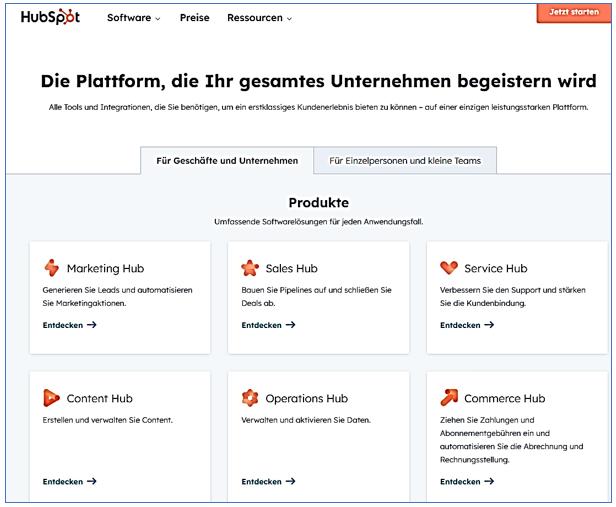Click the Sales Hub star icon
616x507 pixels.
click(251, 268)
